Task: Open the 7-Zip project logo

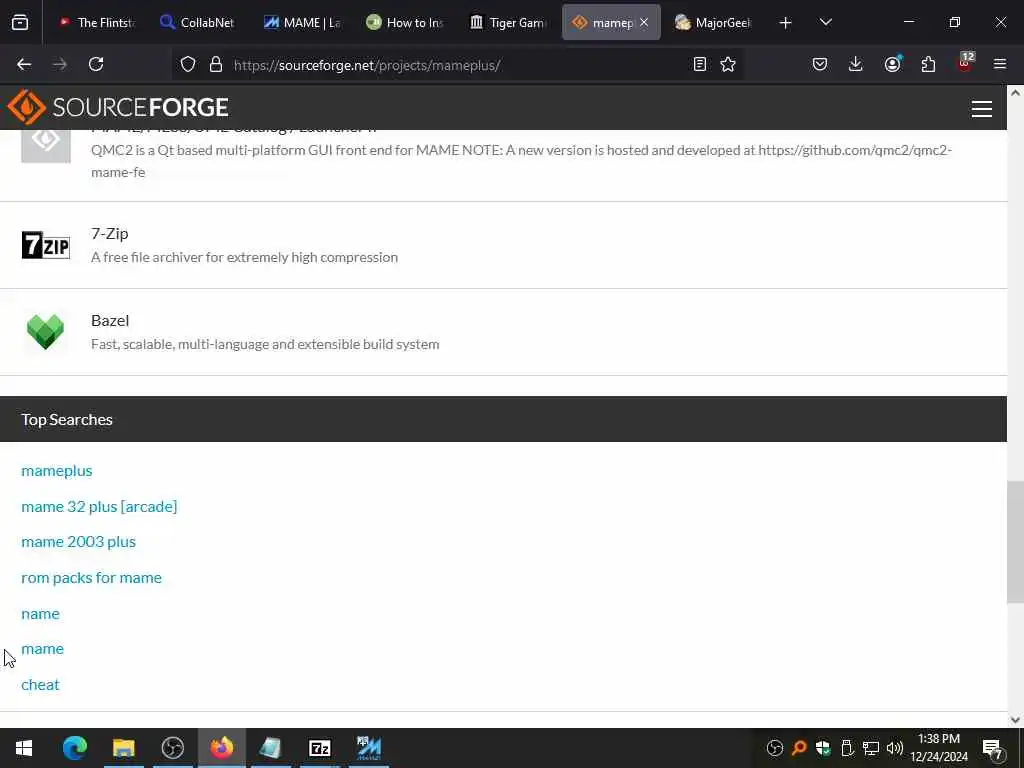Action: coord(46,245)
